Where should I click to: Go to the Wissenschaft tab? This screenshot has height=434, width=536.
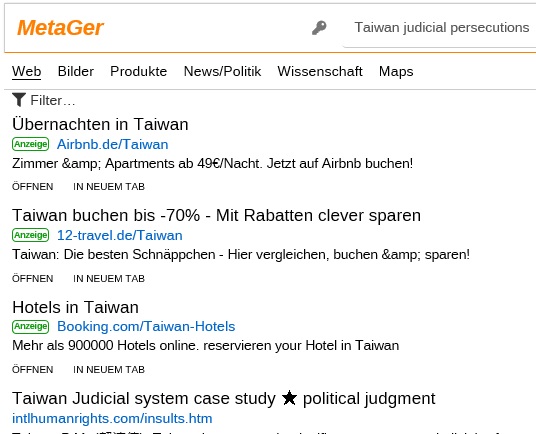pyautogui.click(x=320, y=71)
